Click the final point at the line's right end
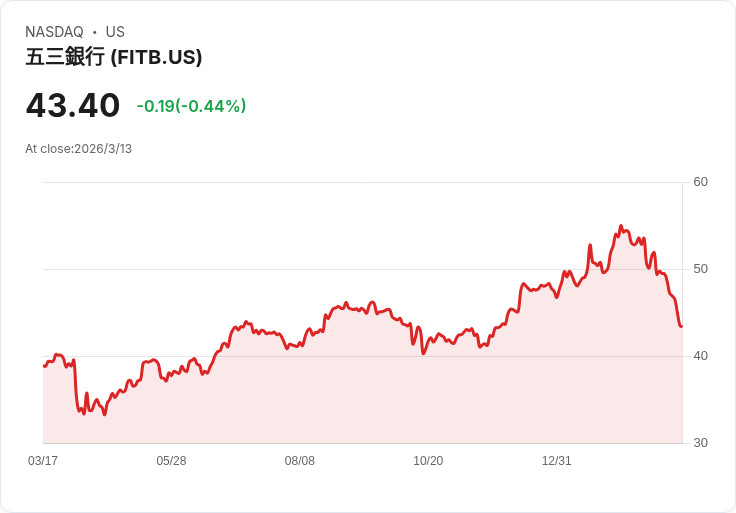The width and height of the screenshot is (736, 513). pos(681,326)
